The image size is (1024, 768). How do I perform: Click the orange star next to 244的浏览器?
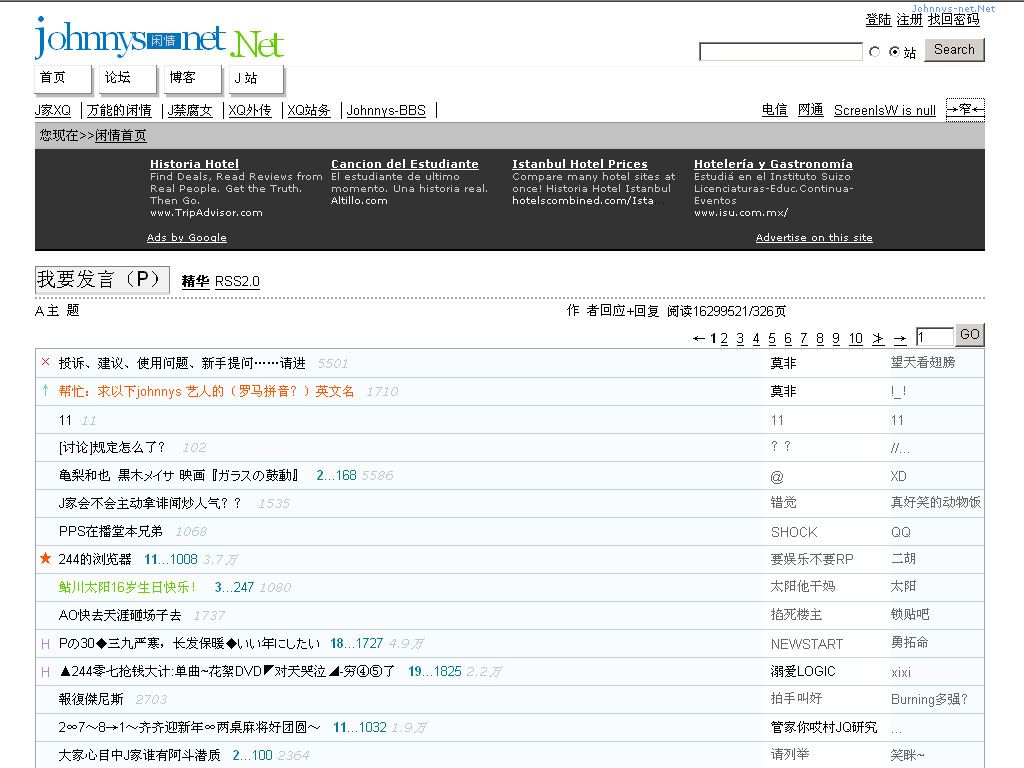pyautogui.click(x=45, y=558)
